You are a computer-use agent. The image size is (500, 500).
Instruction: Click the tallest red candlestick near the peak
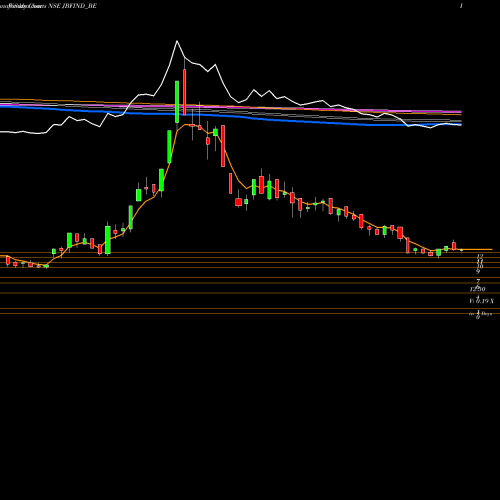click(184, 92)
